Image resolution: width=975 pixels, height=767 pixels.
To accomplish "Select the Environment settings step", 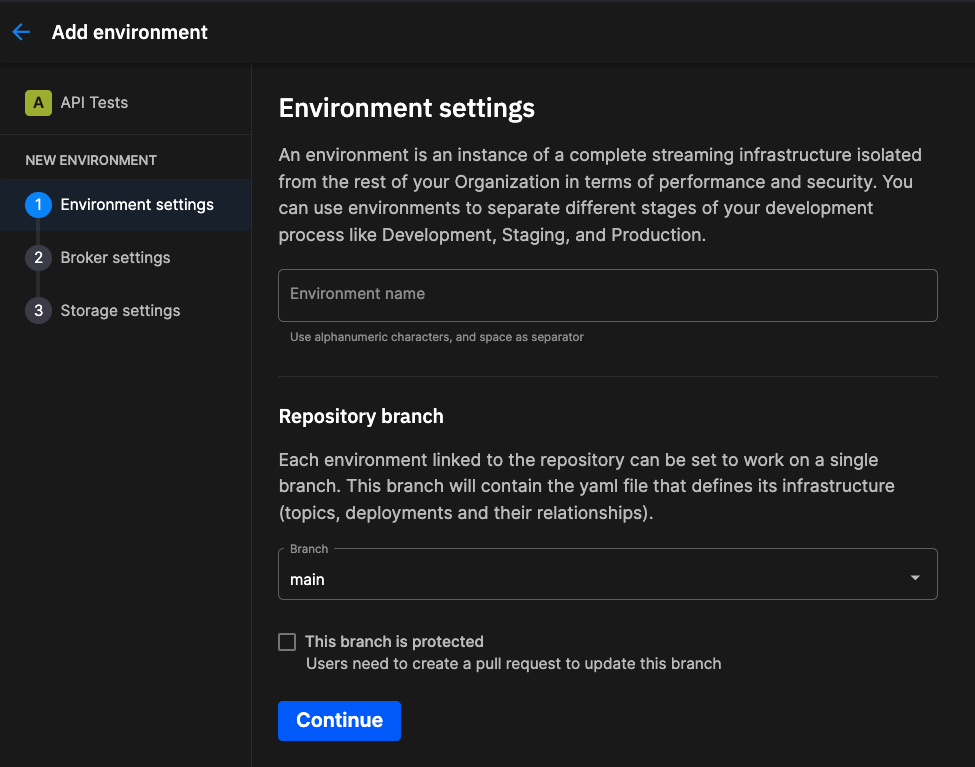I will [x=137, y=205].
